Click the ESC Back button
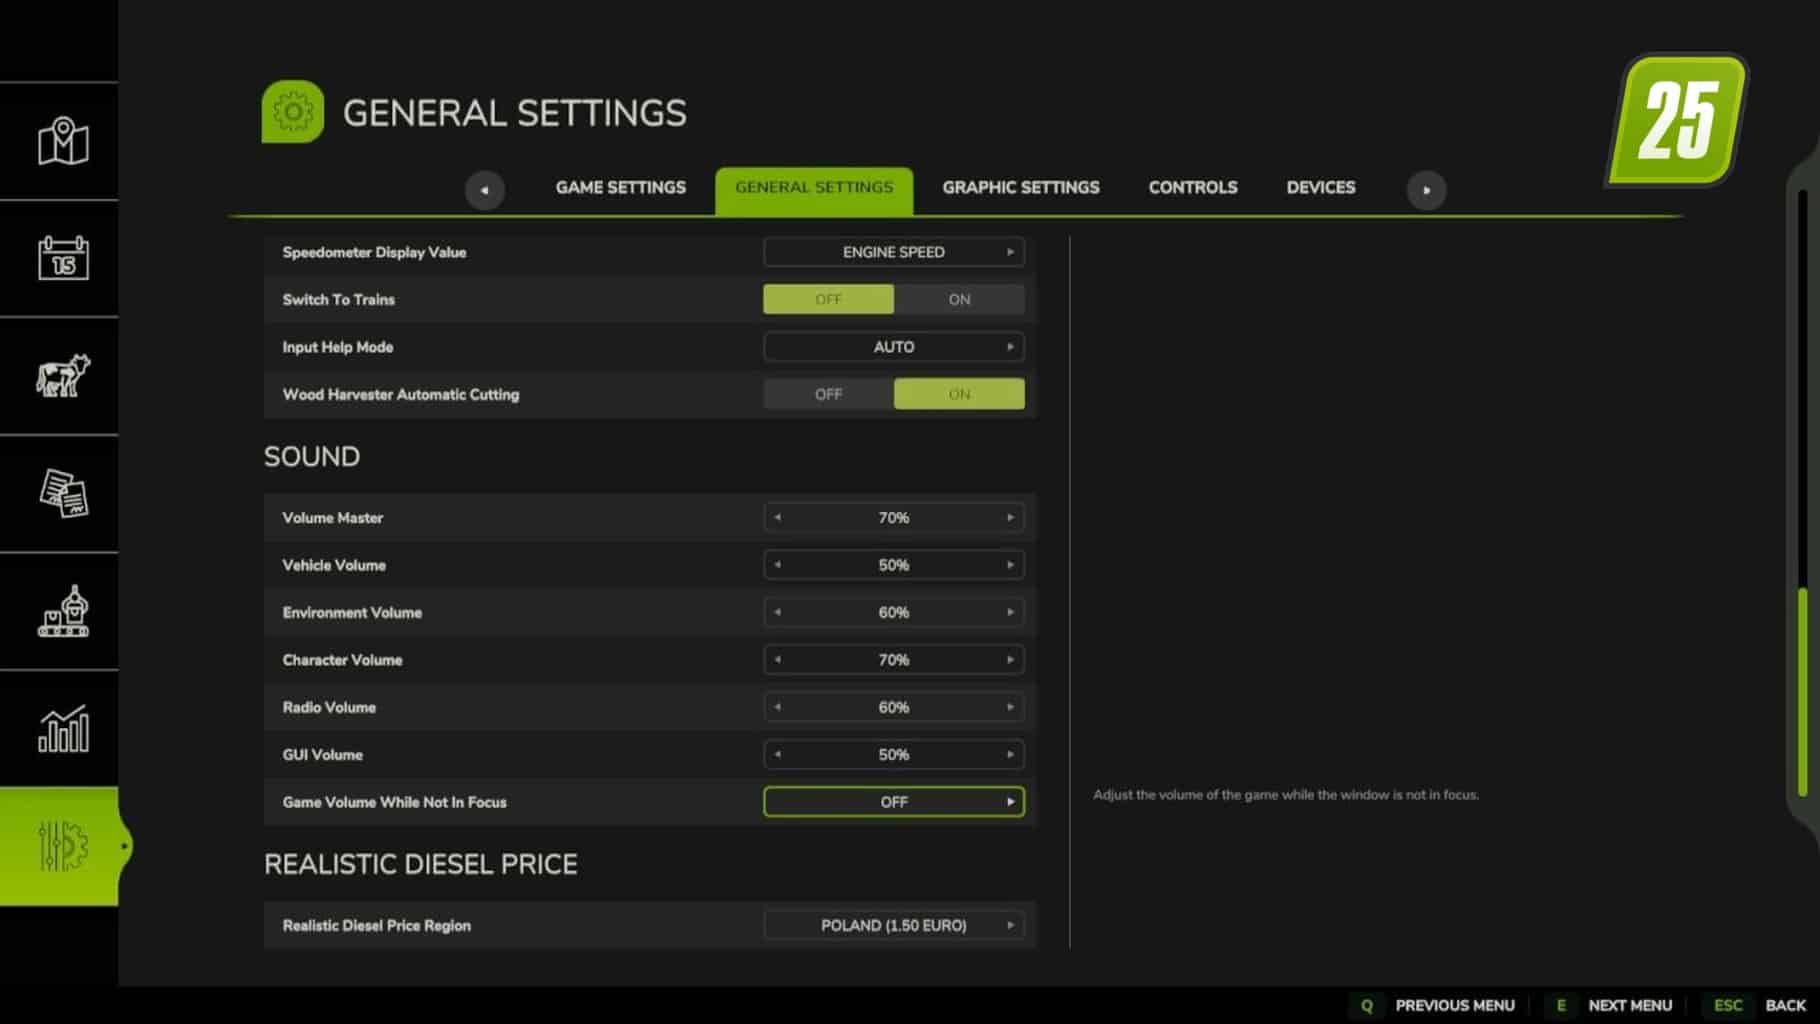 click(1758, 1005)
